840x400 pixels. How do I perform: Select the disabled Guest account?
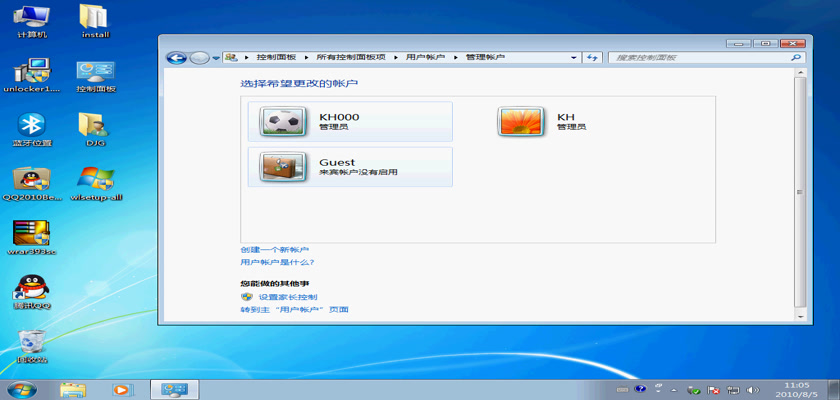346,167
